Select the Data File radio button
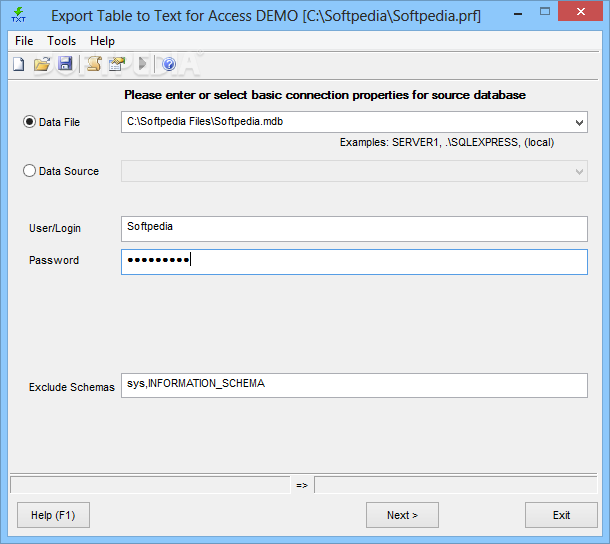This screenshot has width=610, height=544. point(29,122)
